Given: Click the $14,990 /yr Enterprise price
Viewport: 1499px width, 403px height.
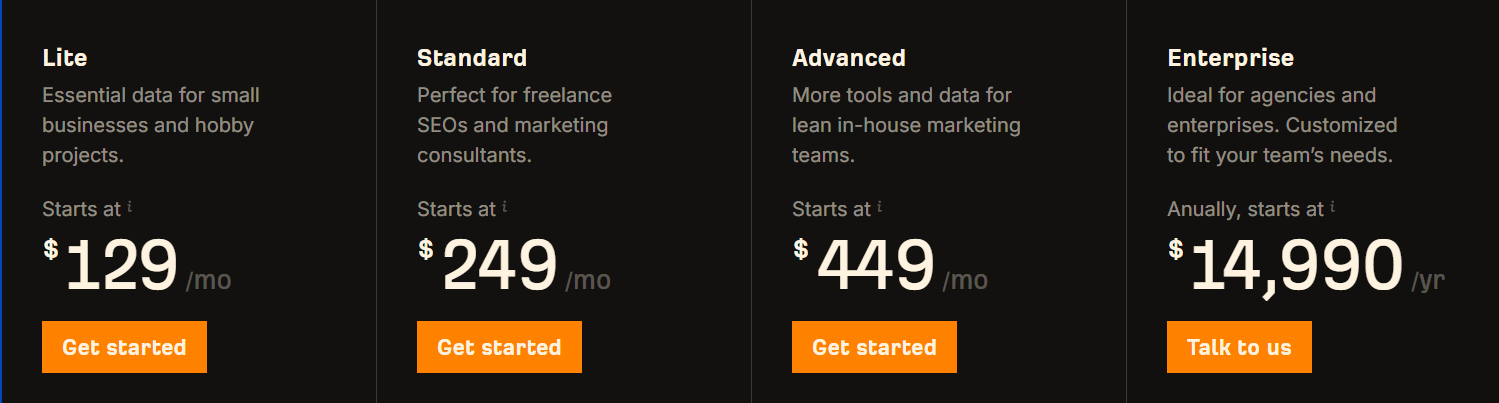Looking at the screenshot, I should 1306,267.
